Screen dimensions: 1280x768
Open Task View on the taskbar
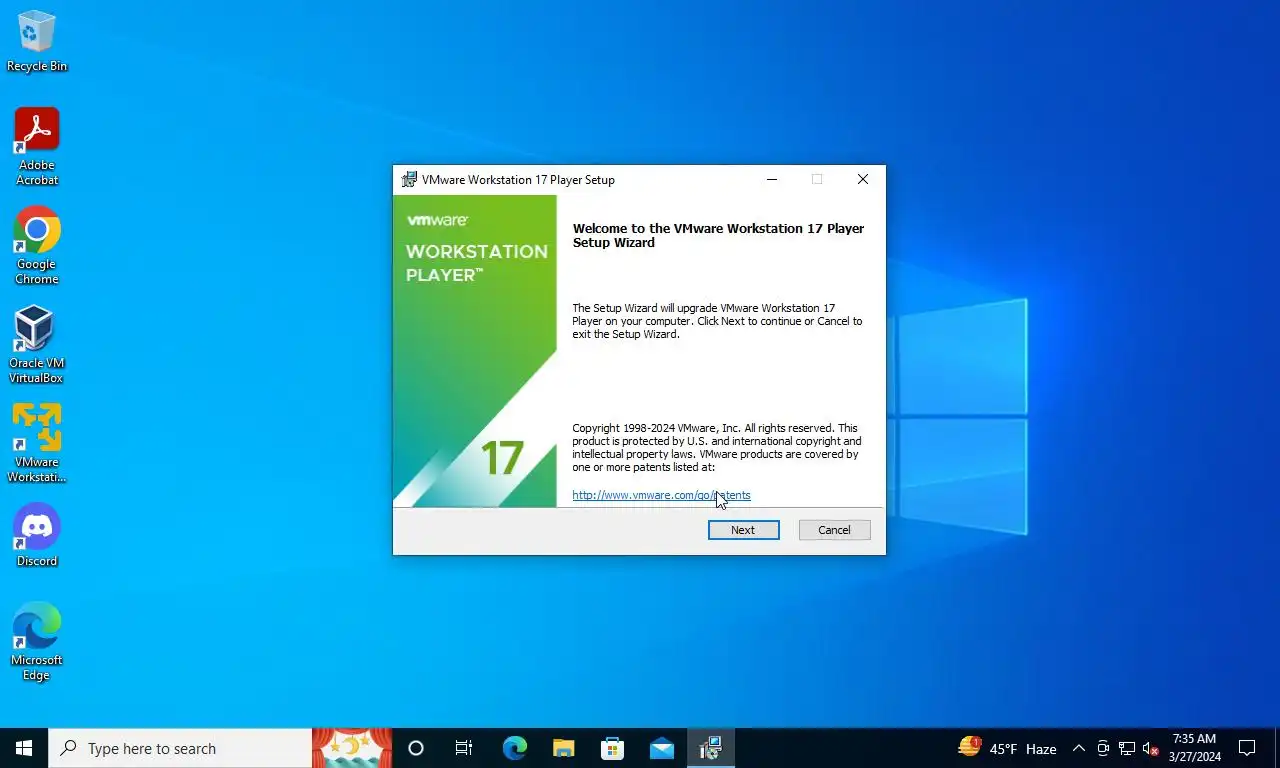click(464, 748)
